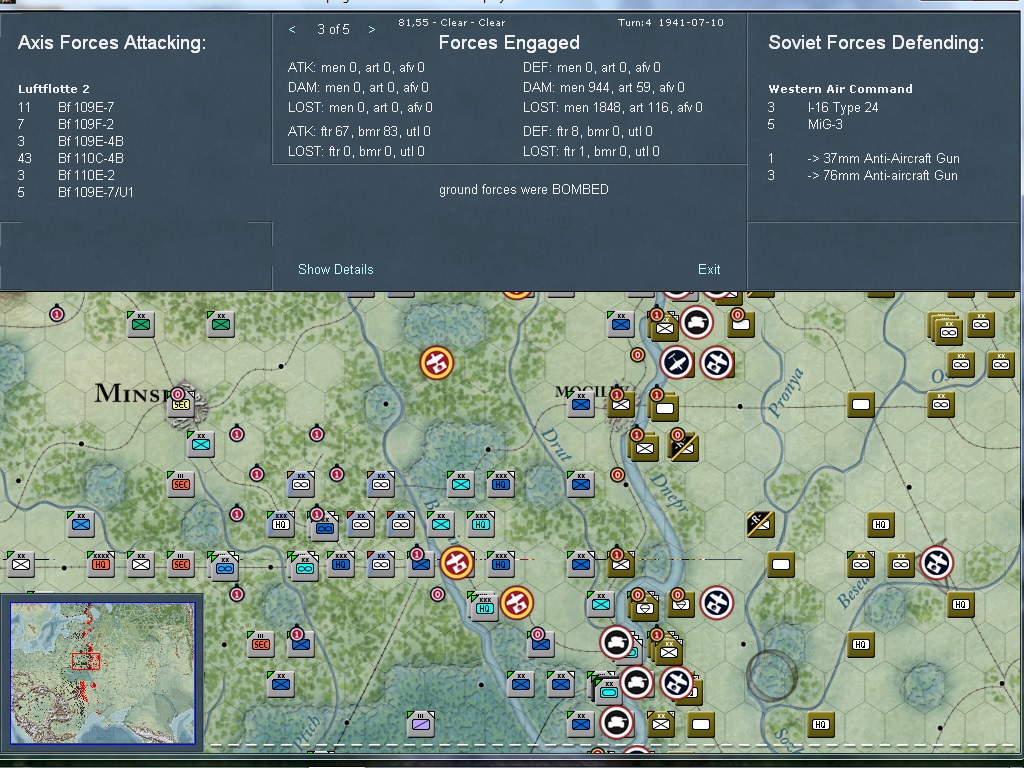1024x768 pixels.
Task: Select blue XX infantry at Mogilev
Action: coord(581,404)
